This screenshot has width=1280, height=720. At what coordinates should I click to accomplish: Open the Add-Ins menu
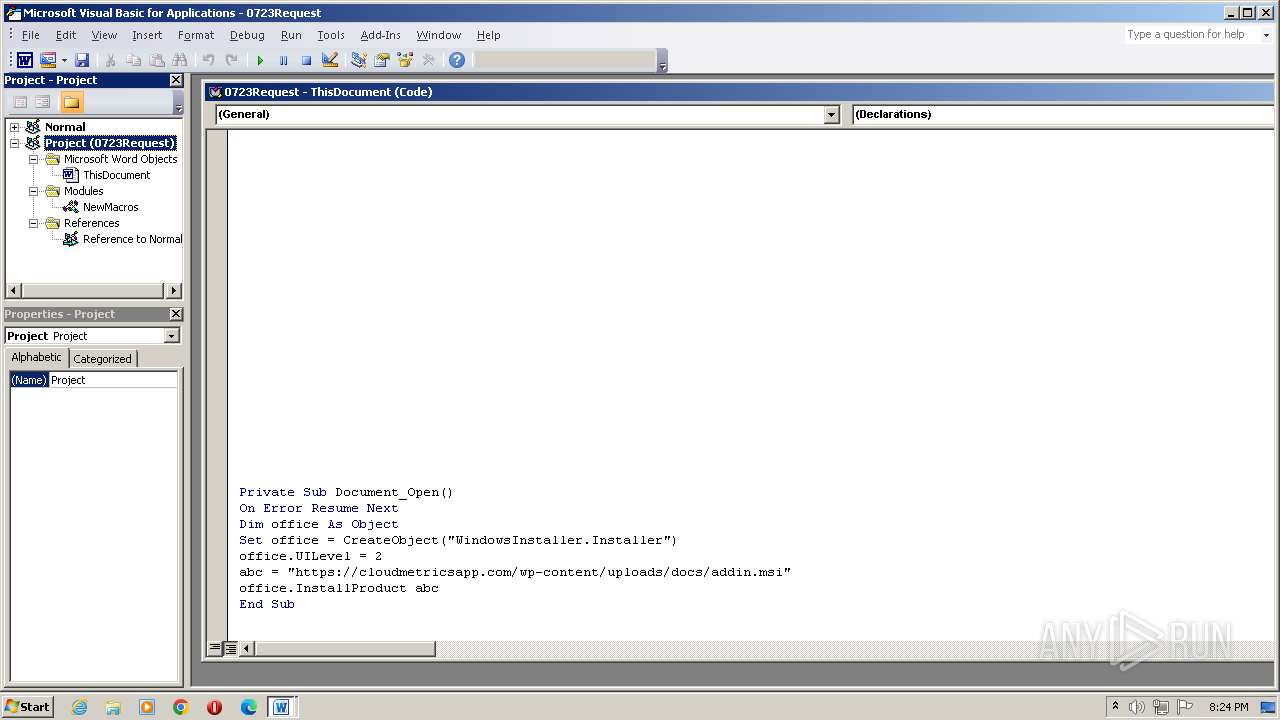tap(380, 35)
